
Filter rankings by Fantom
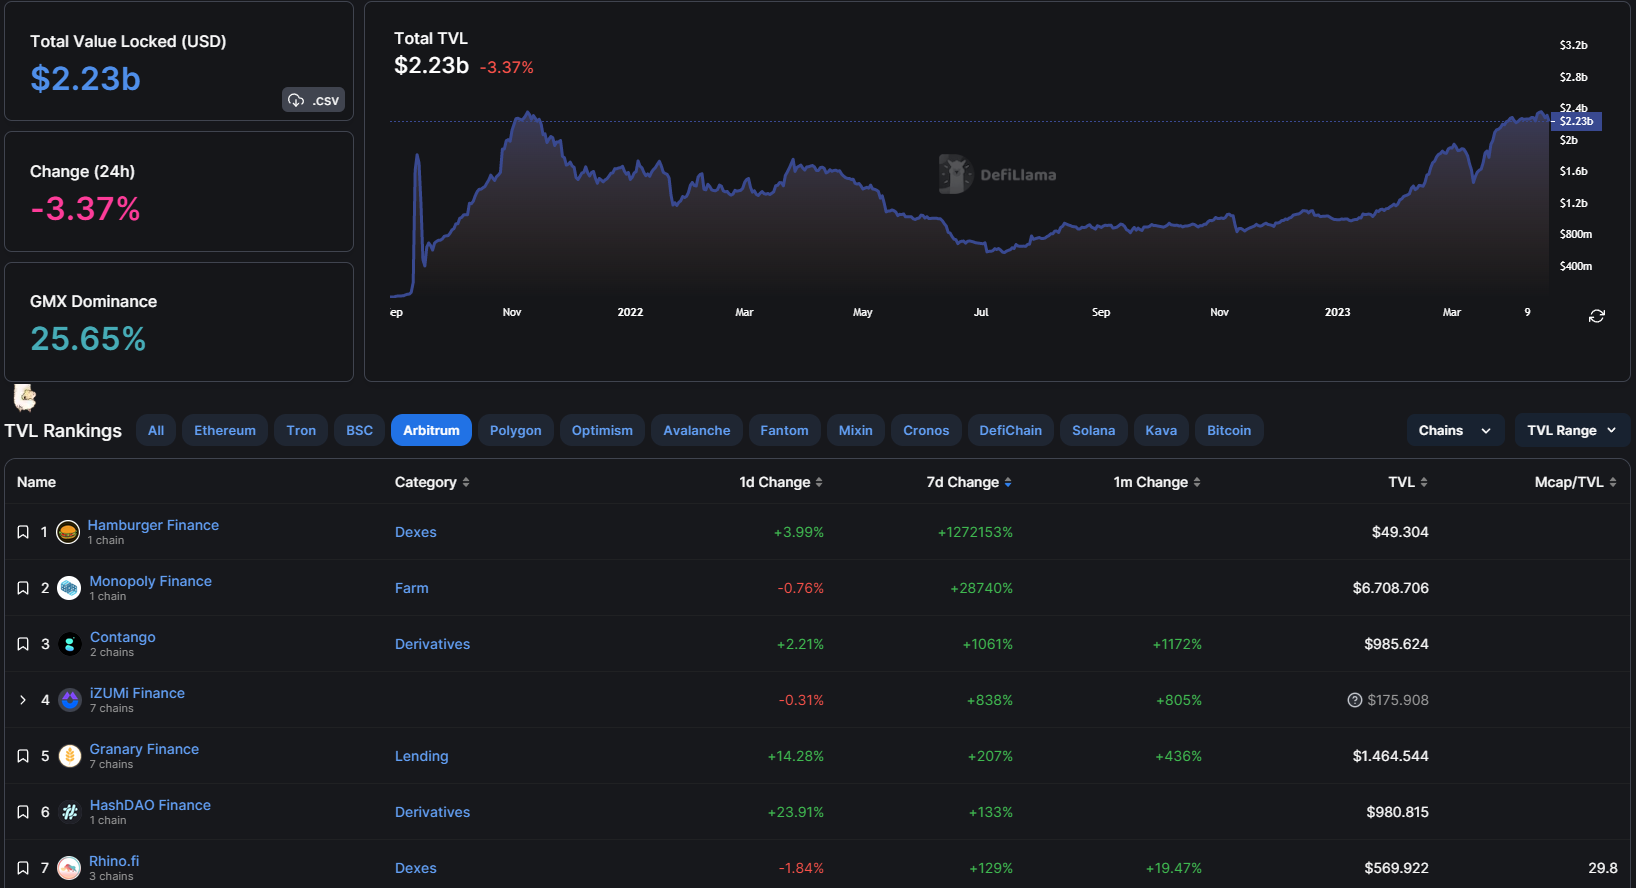click(x=784, y=430)
